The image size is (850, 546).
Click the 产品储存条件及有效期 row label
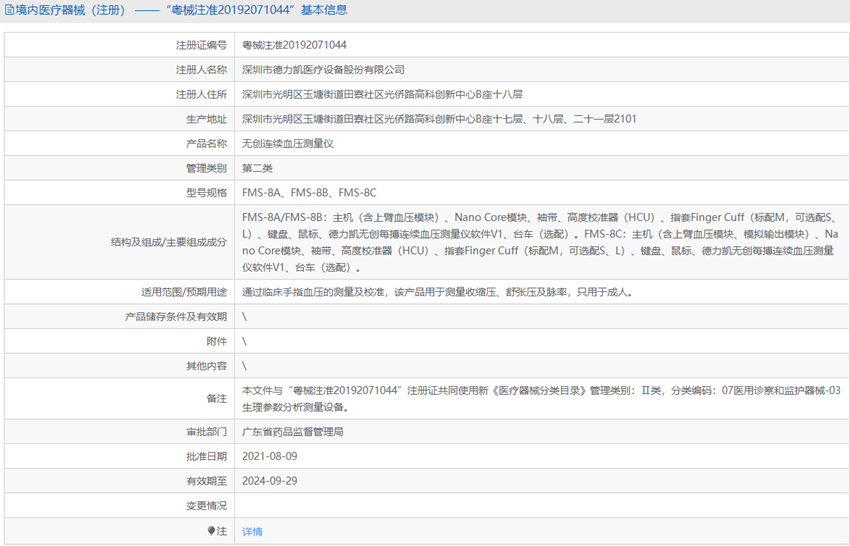tap(176, 316)
